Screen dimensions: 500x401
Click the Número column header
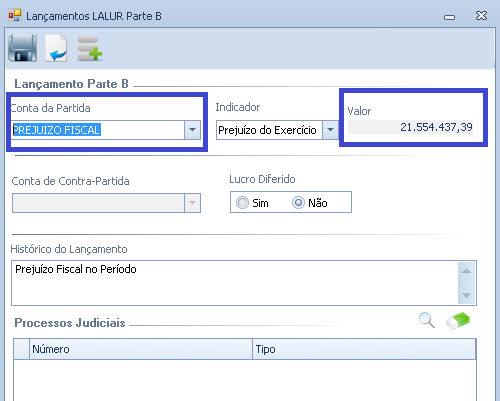[x=141, y=349]
